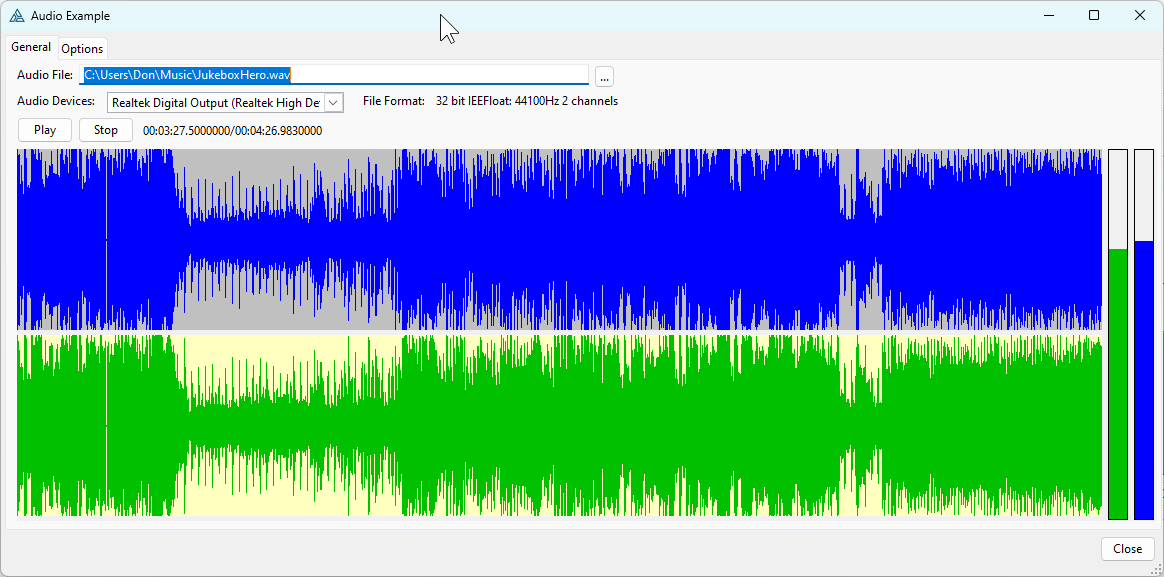Click the Audio Example app icon in title bar

(x=17, y=16)
